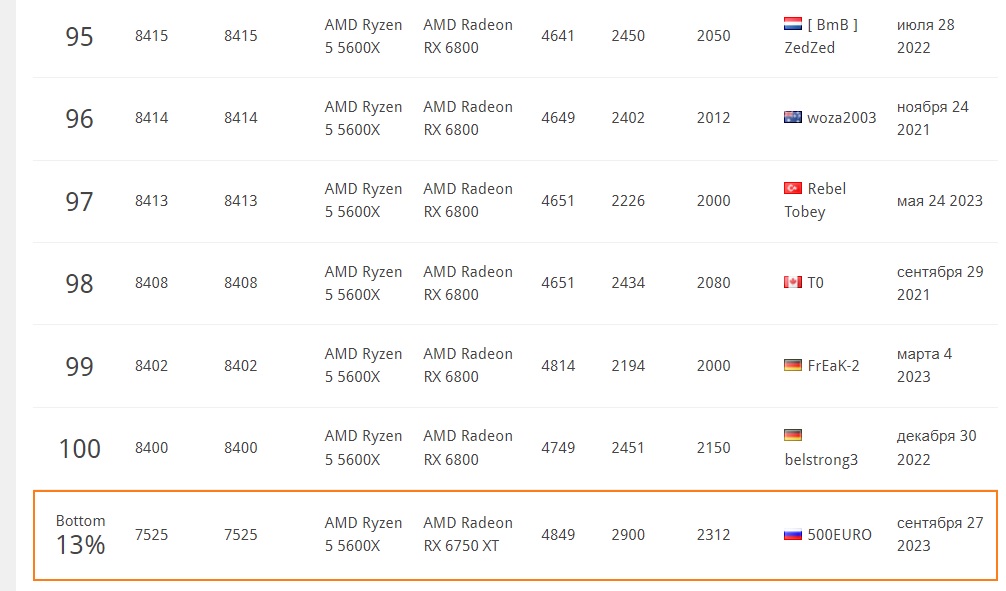This screenshot has height=591, width=1006.
Task: Click the rank 100 number
Action: coord(79,448)
